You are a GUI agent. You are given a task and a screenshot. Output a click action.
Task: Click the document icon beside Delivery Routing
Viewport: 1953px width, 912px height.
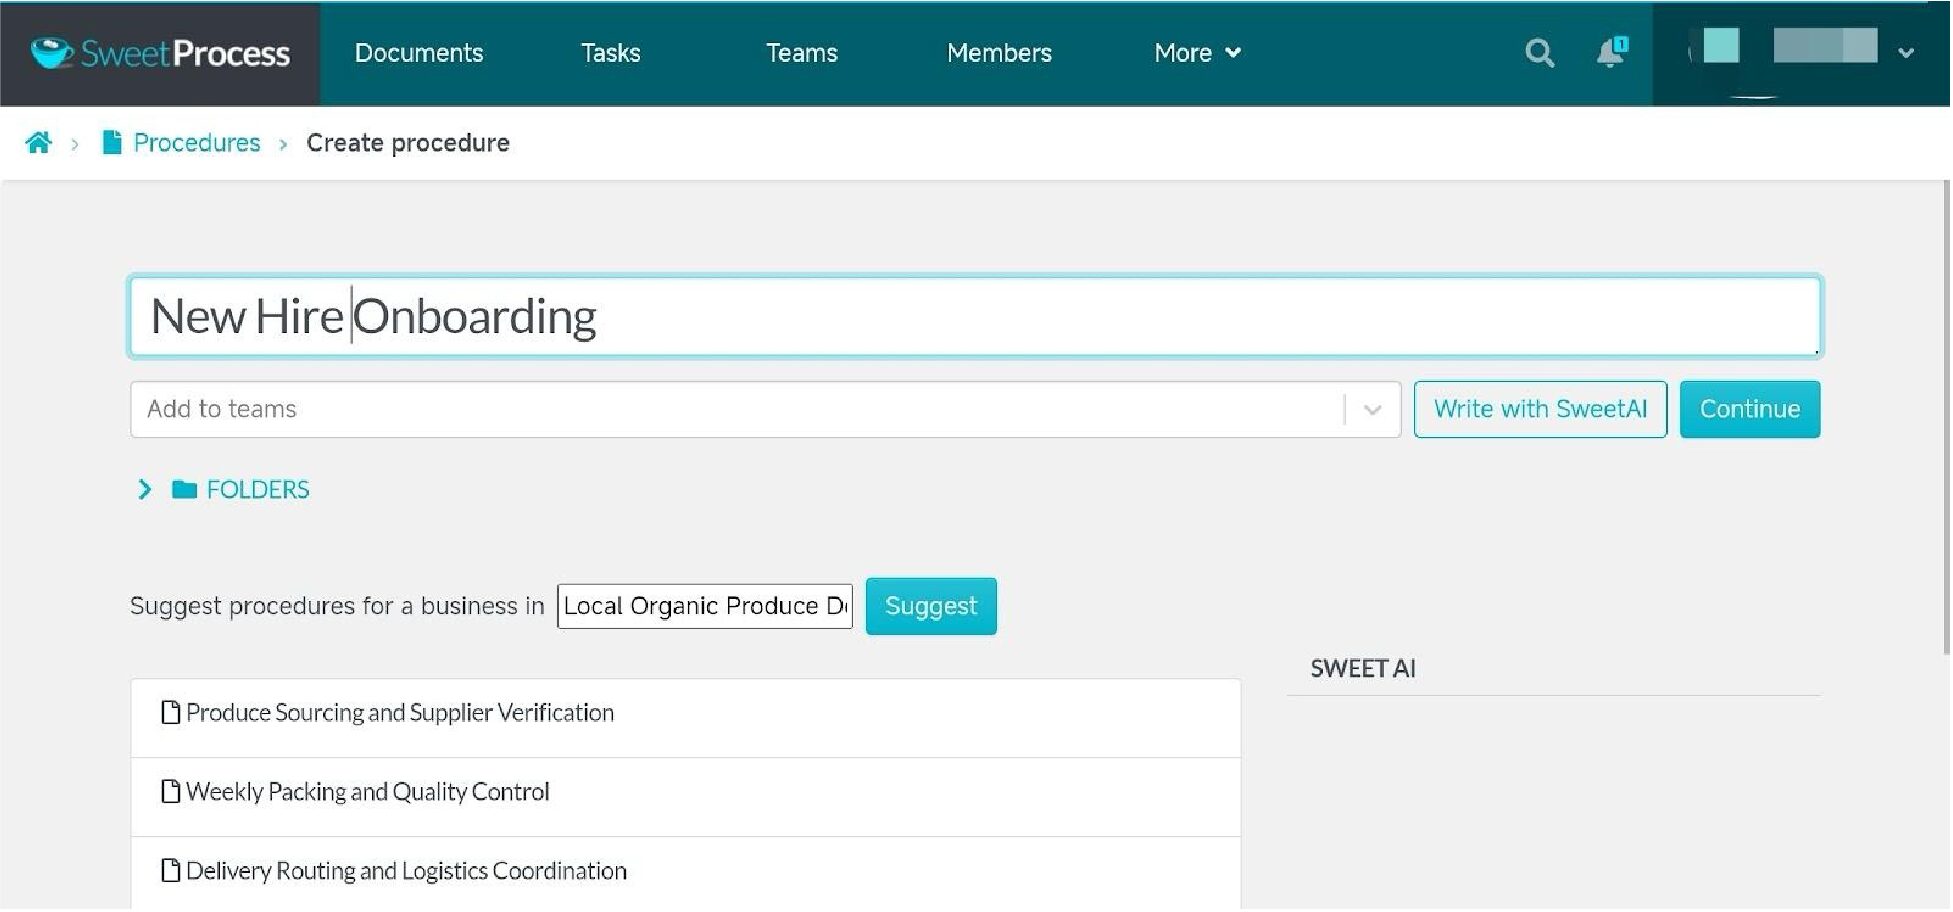click(x=171, y=871)
